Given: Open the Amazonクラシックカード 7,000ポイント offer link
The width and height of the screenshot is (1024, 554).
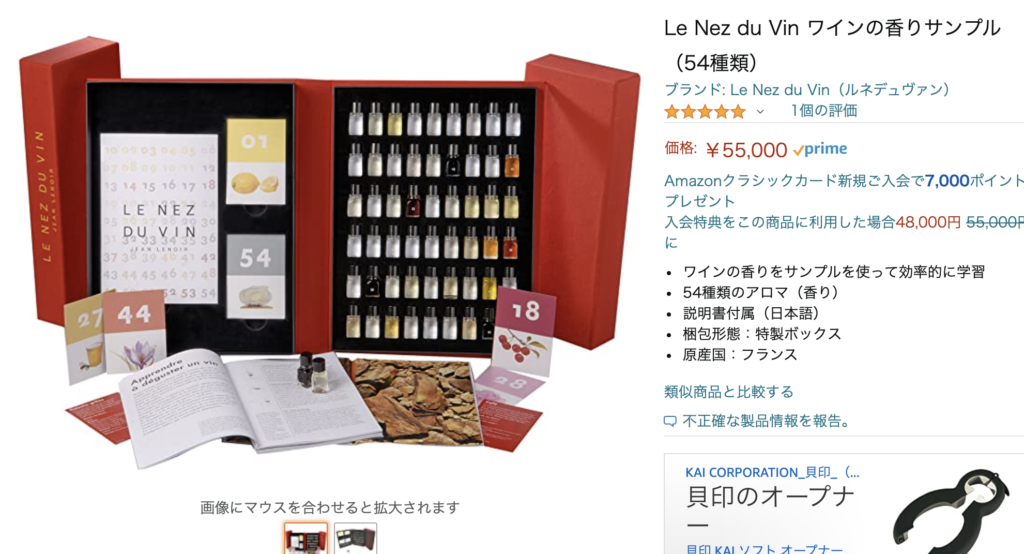Looking at the screenshot, I should pos(844,190).
